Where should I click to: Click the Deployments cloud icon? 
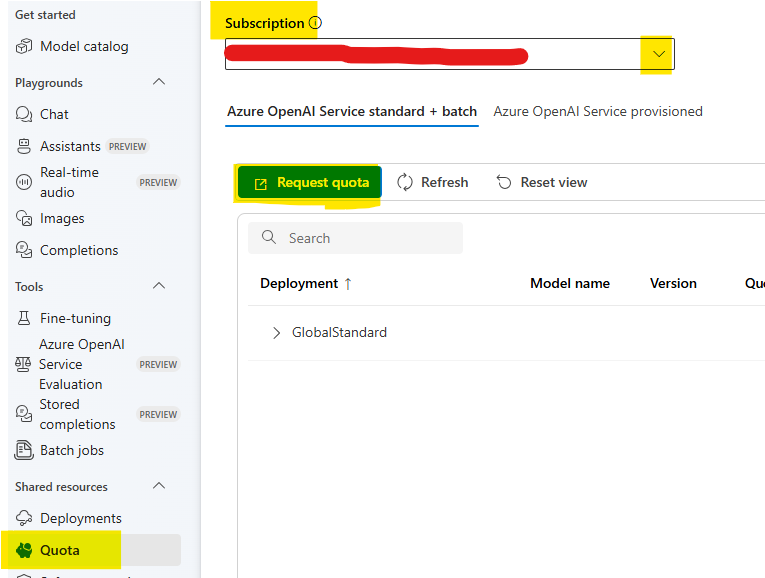tap(24, 518)
